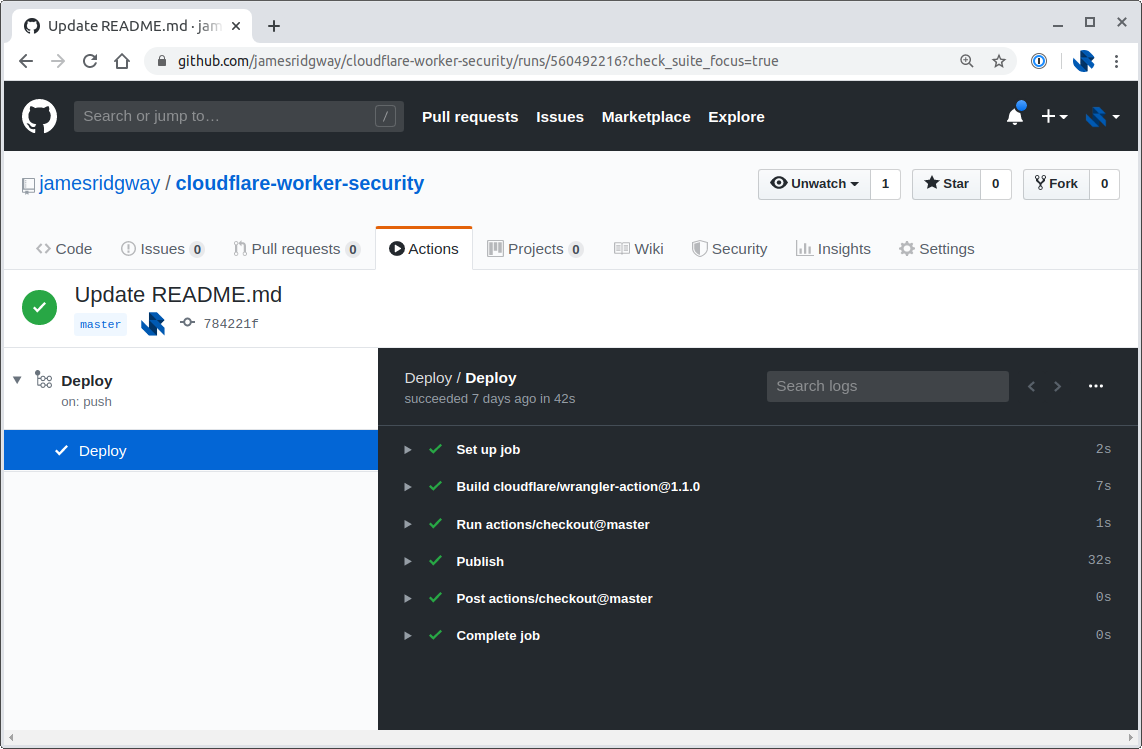Open the log options ellipsis menu

(1095, 386)
